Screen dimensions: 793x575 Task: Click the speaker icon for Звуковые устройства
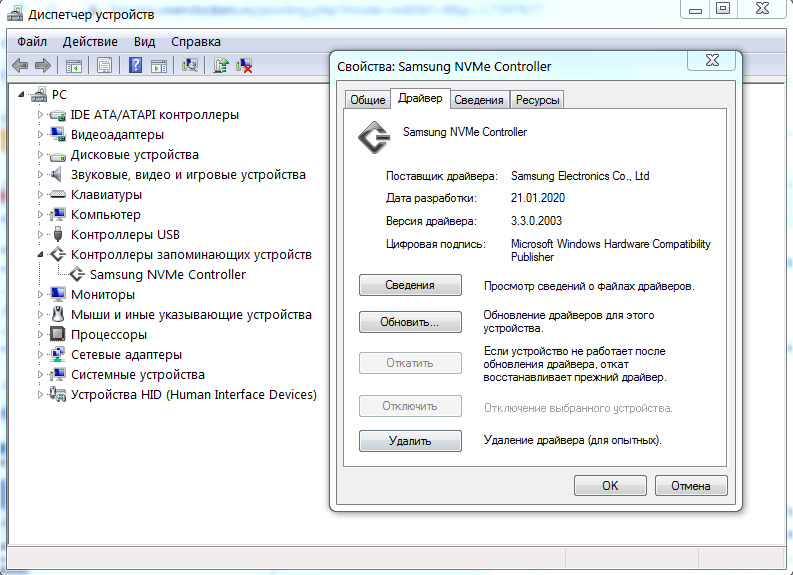(x=56, y=174)
